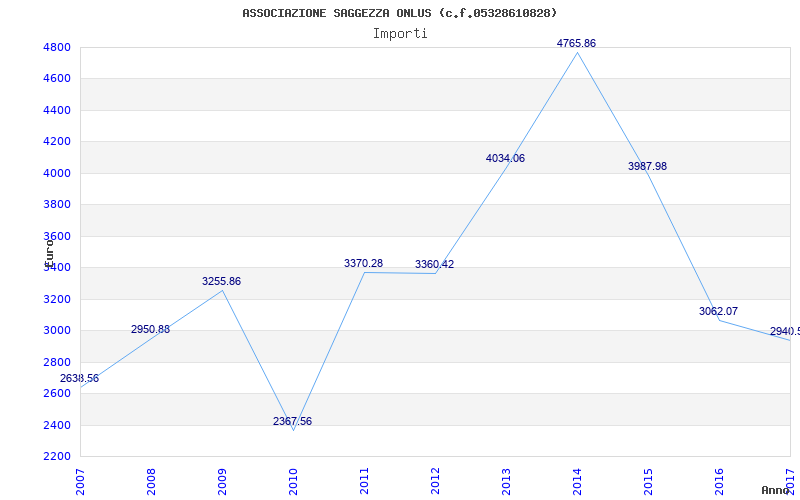Click y-axis tick label 2600
This screenshot has width=800, height=500.
click(56, 394)
